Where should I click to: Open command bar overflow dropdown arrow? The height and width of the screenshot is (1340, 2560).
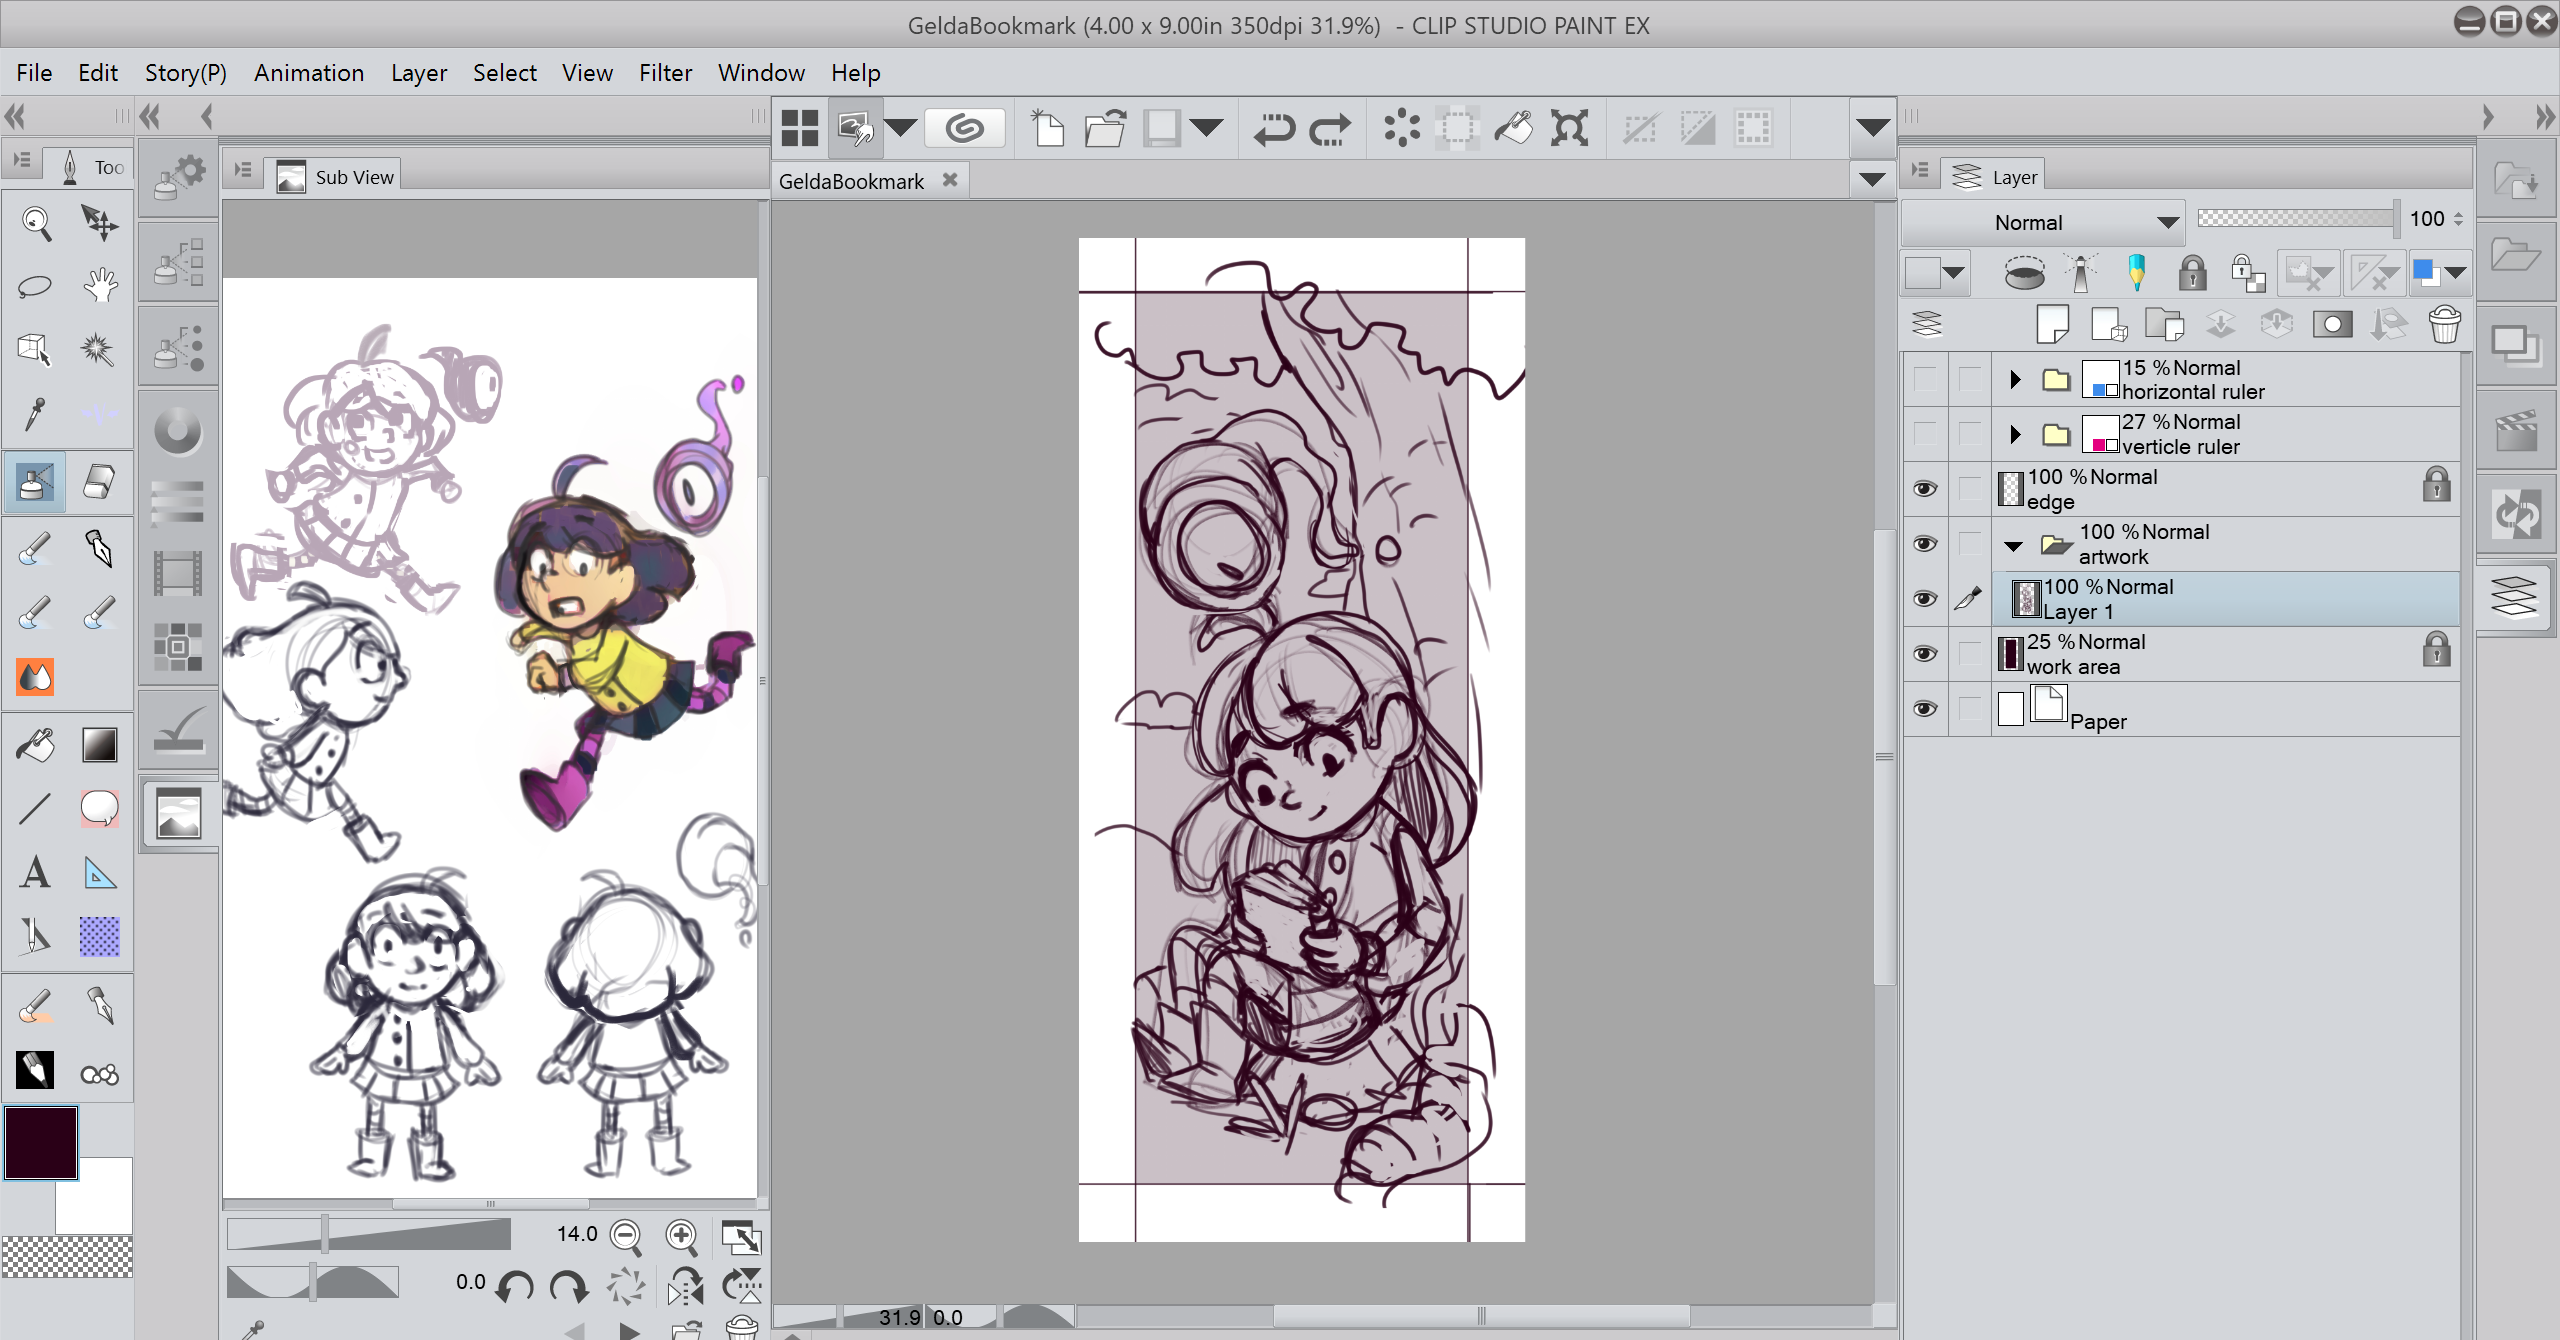pyautogui.click(x=1872, y=128)
